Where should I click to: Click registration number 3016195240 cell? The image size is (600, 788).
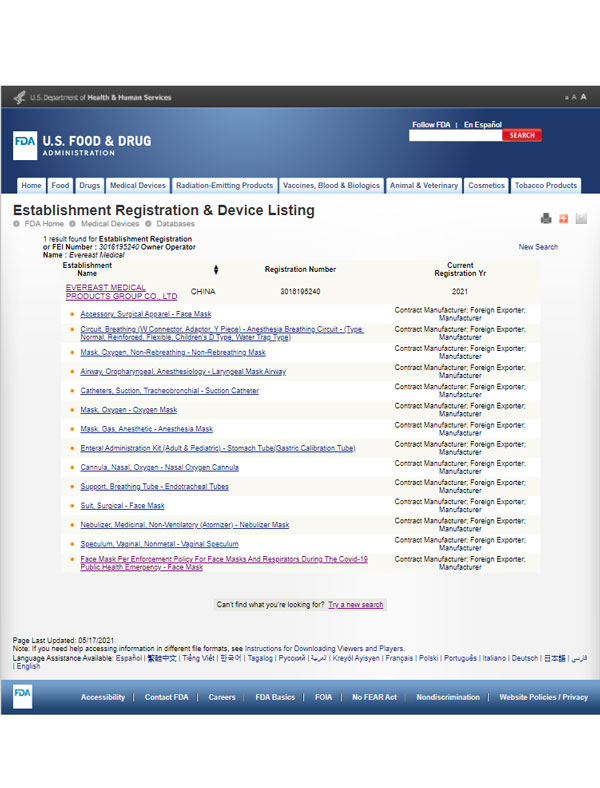coord(300,291)
